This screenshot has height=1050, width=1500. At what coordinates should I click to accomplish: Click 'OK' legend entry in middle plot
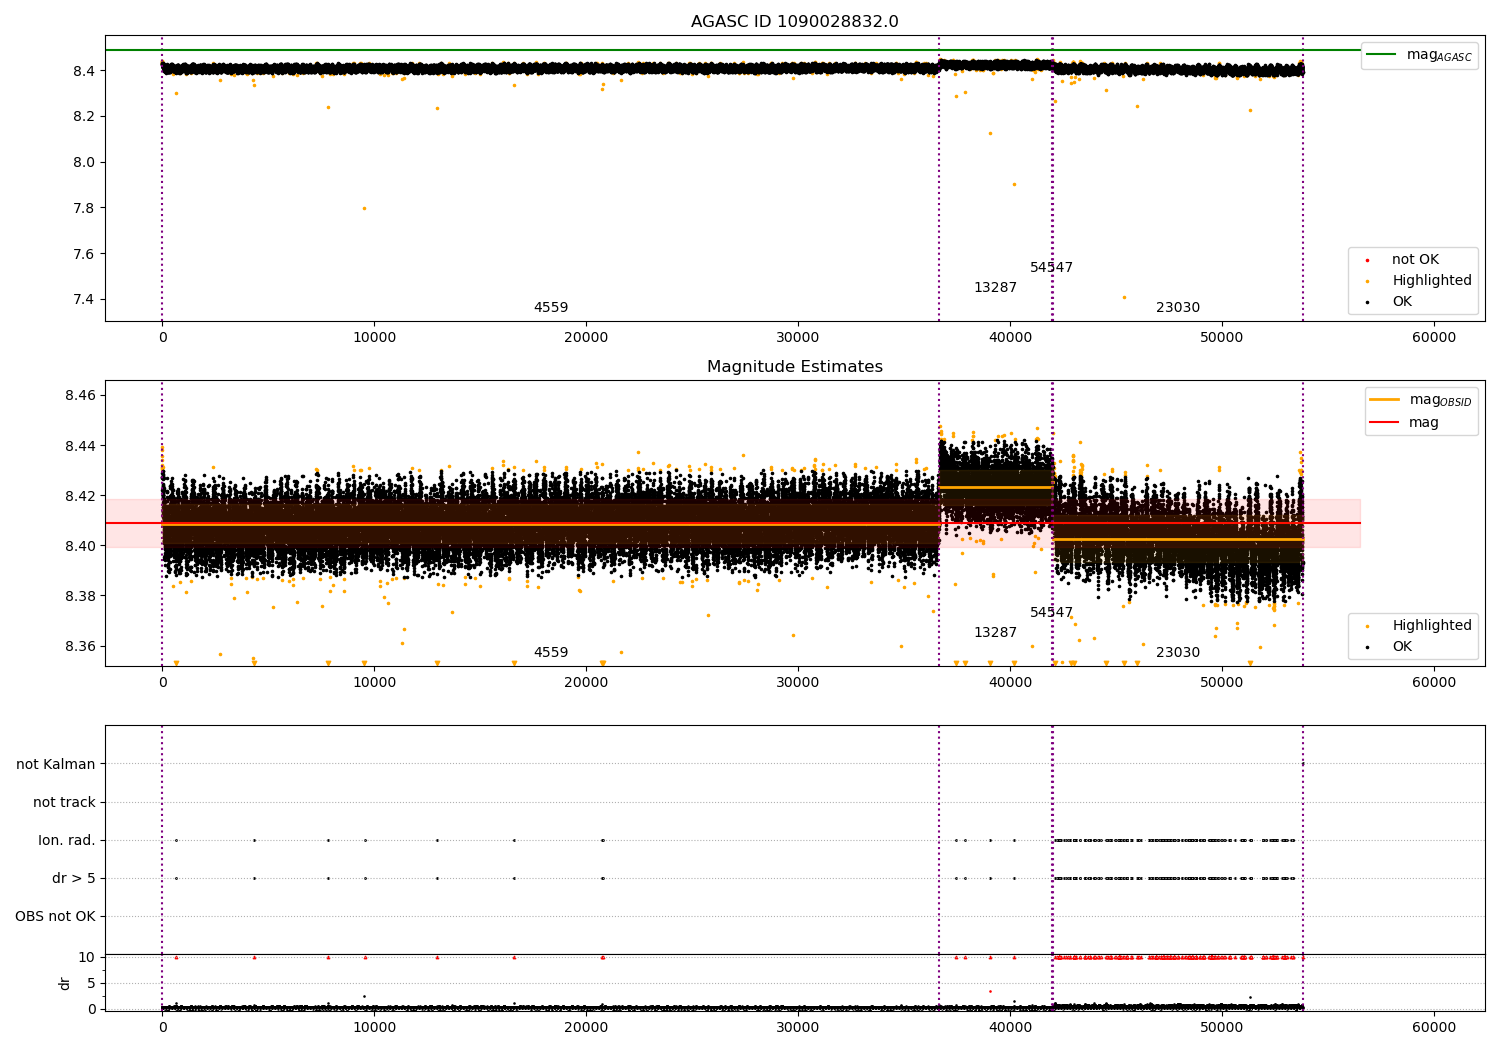click(1402, 647)
